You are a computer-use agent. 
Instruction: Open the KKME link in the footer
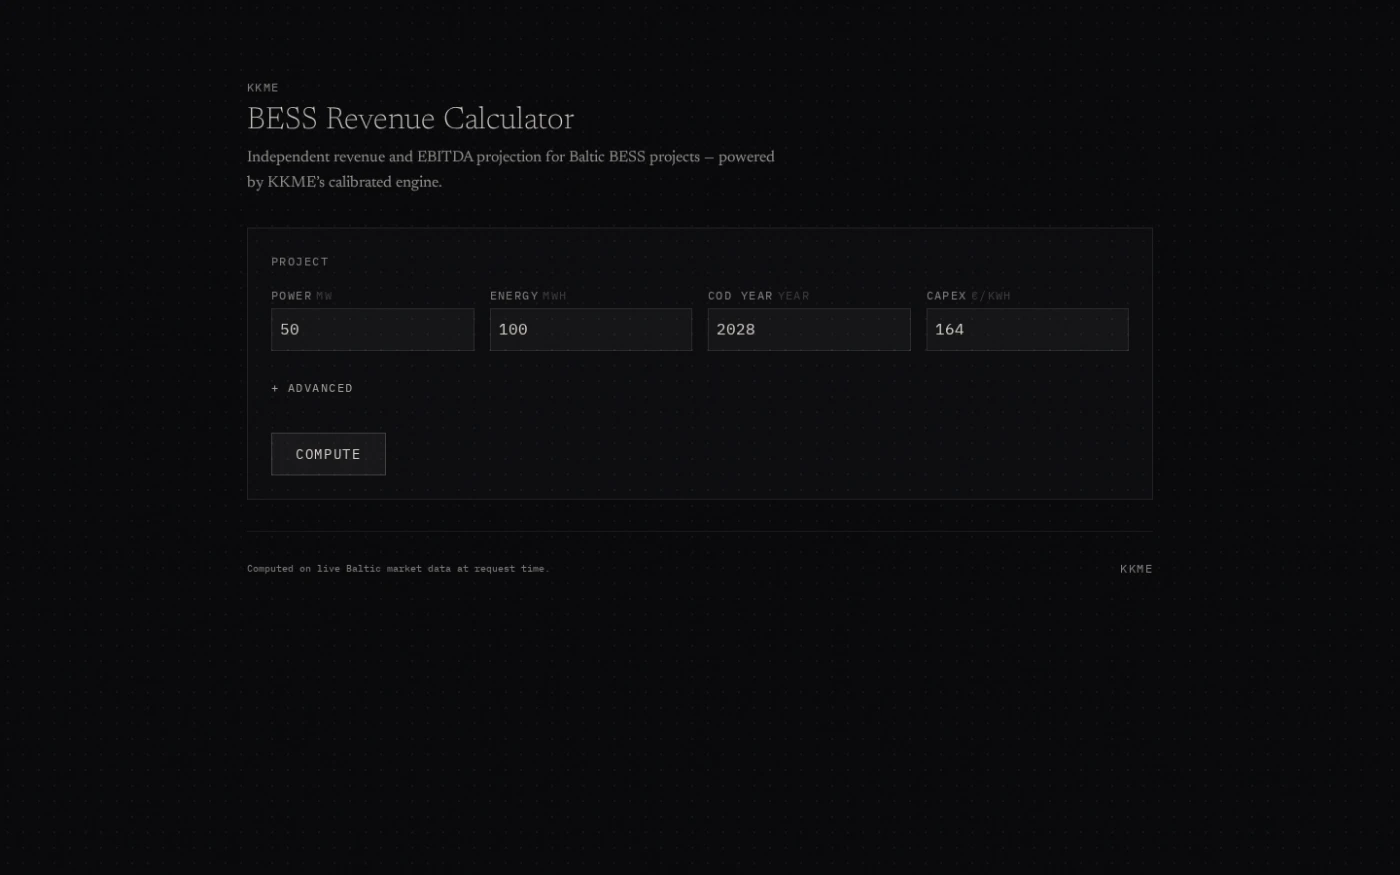pos(1136,569)
